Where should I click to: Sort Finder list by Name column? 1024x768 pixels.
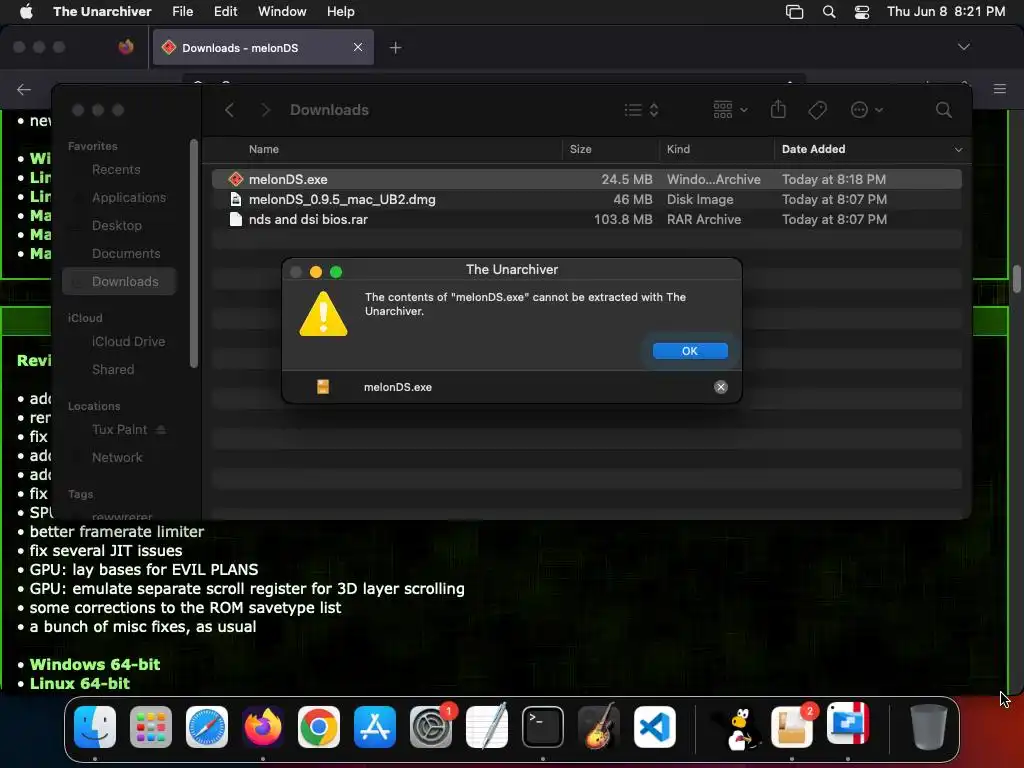click(x=264, y=149)
